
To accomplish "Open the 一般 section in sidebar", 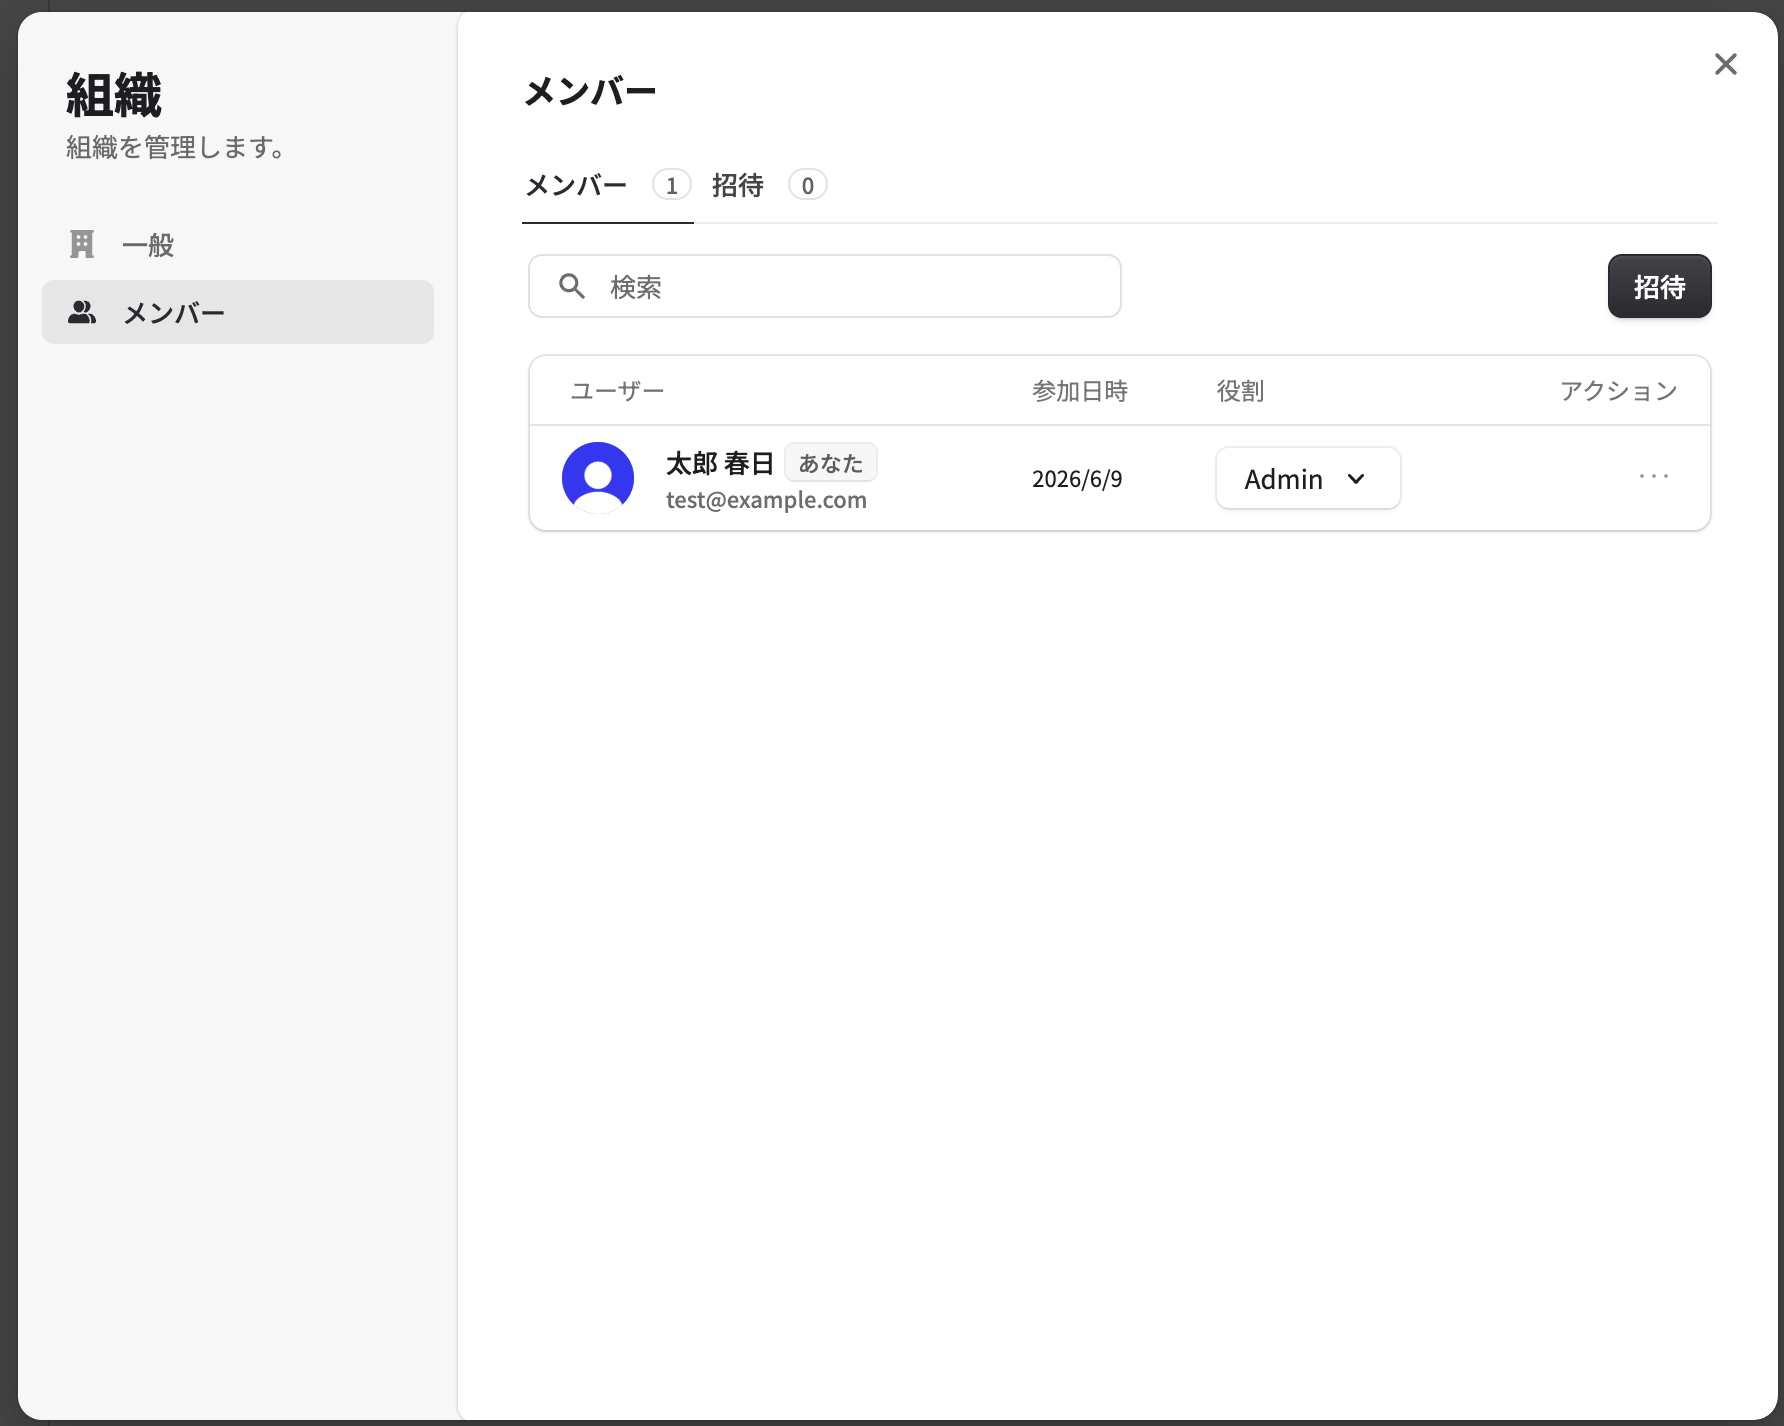I will pos(238,245).
